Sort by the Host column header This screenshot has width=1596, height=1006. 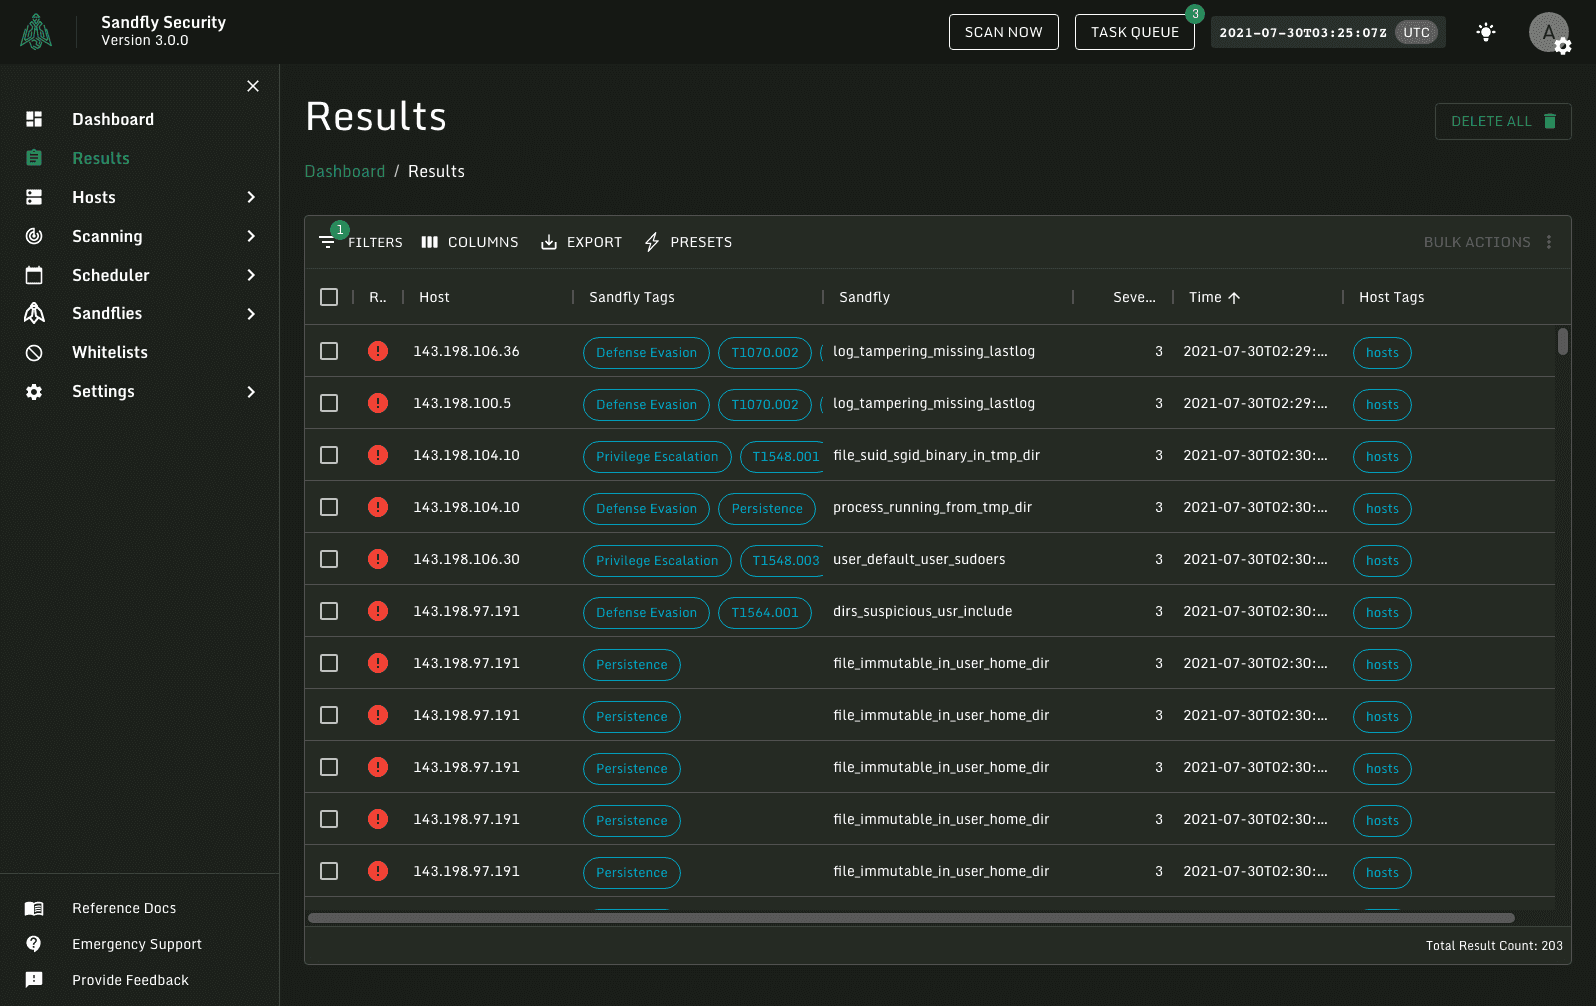pyautogui.click(x=434, y=297)
